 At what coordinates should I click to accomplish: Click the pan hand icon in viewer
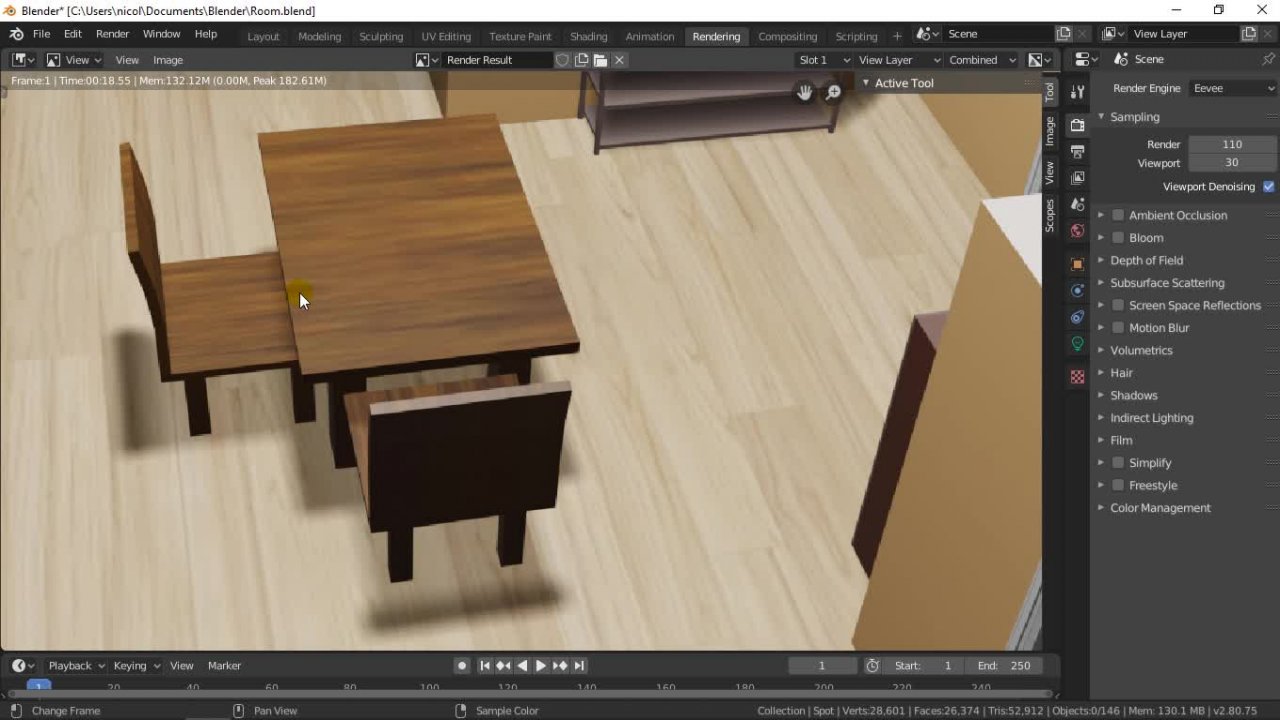(x=805, y=93)
